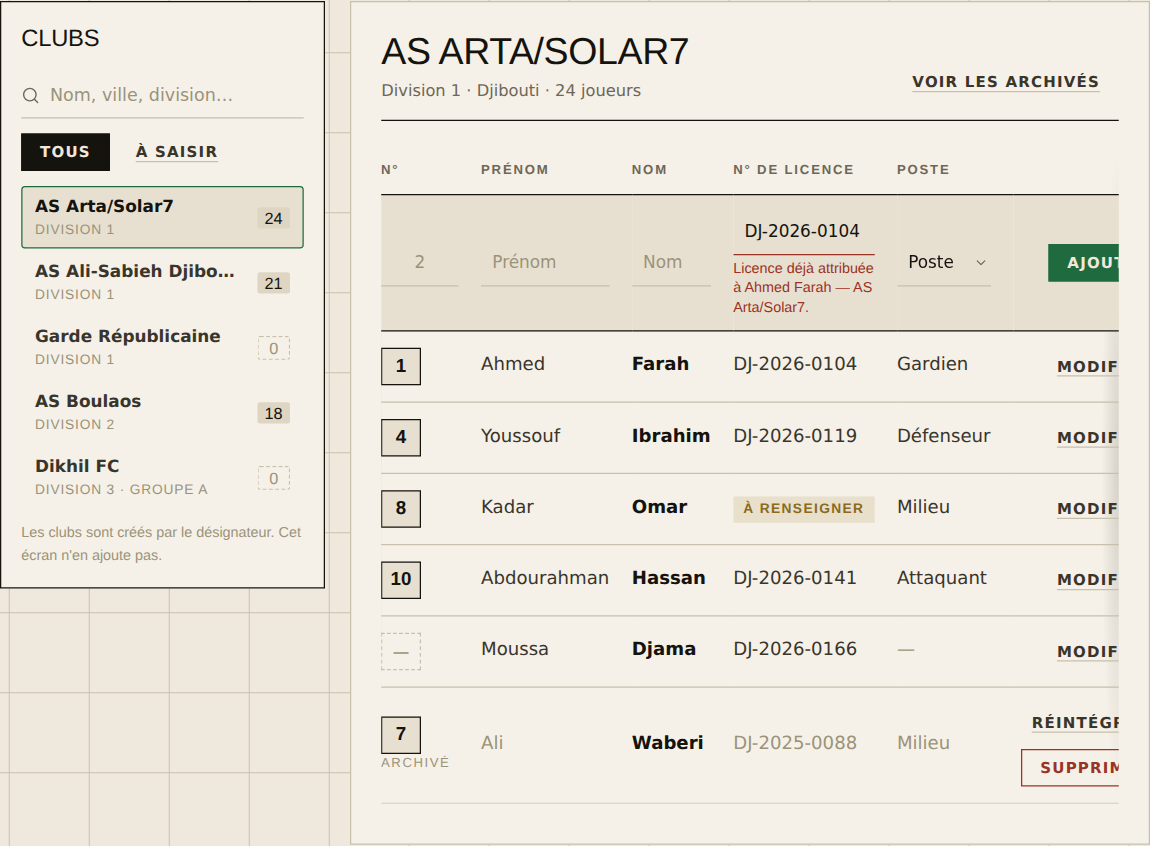Image resolution: width=1150 pixels, height=846 pixels.
Task: Click the Nom input field
Action: (x=671, y=262)
